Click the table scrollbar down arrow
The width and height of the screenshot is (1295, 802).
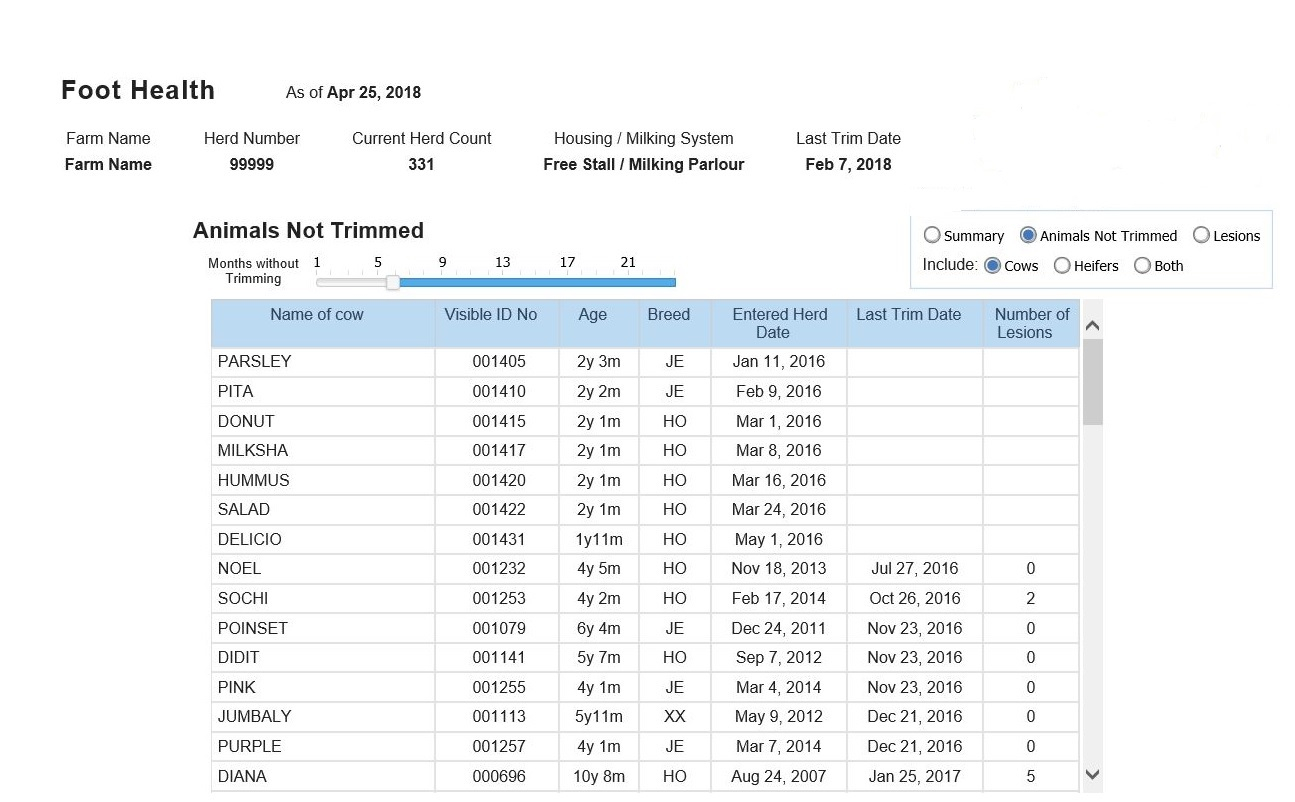(x=1092, y=774)
